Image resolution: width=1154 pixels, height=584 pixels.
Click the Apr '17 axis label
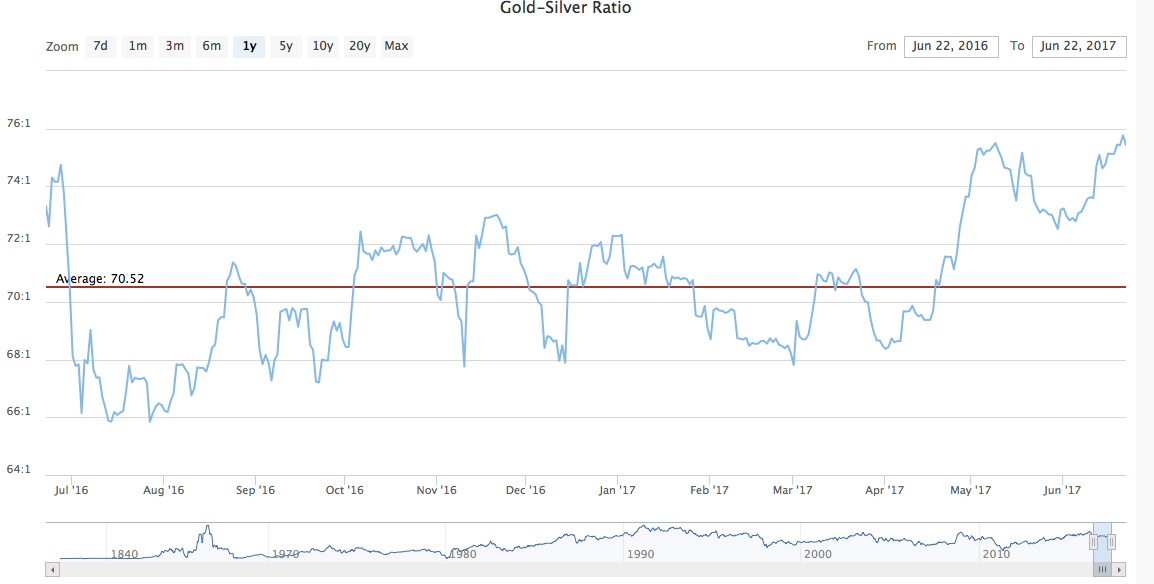(x=884, y=490)
